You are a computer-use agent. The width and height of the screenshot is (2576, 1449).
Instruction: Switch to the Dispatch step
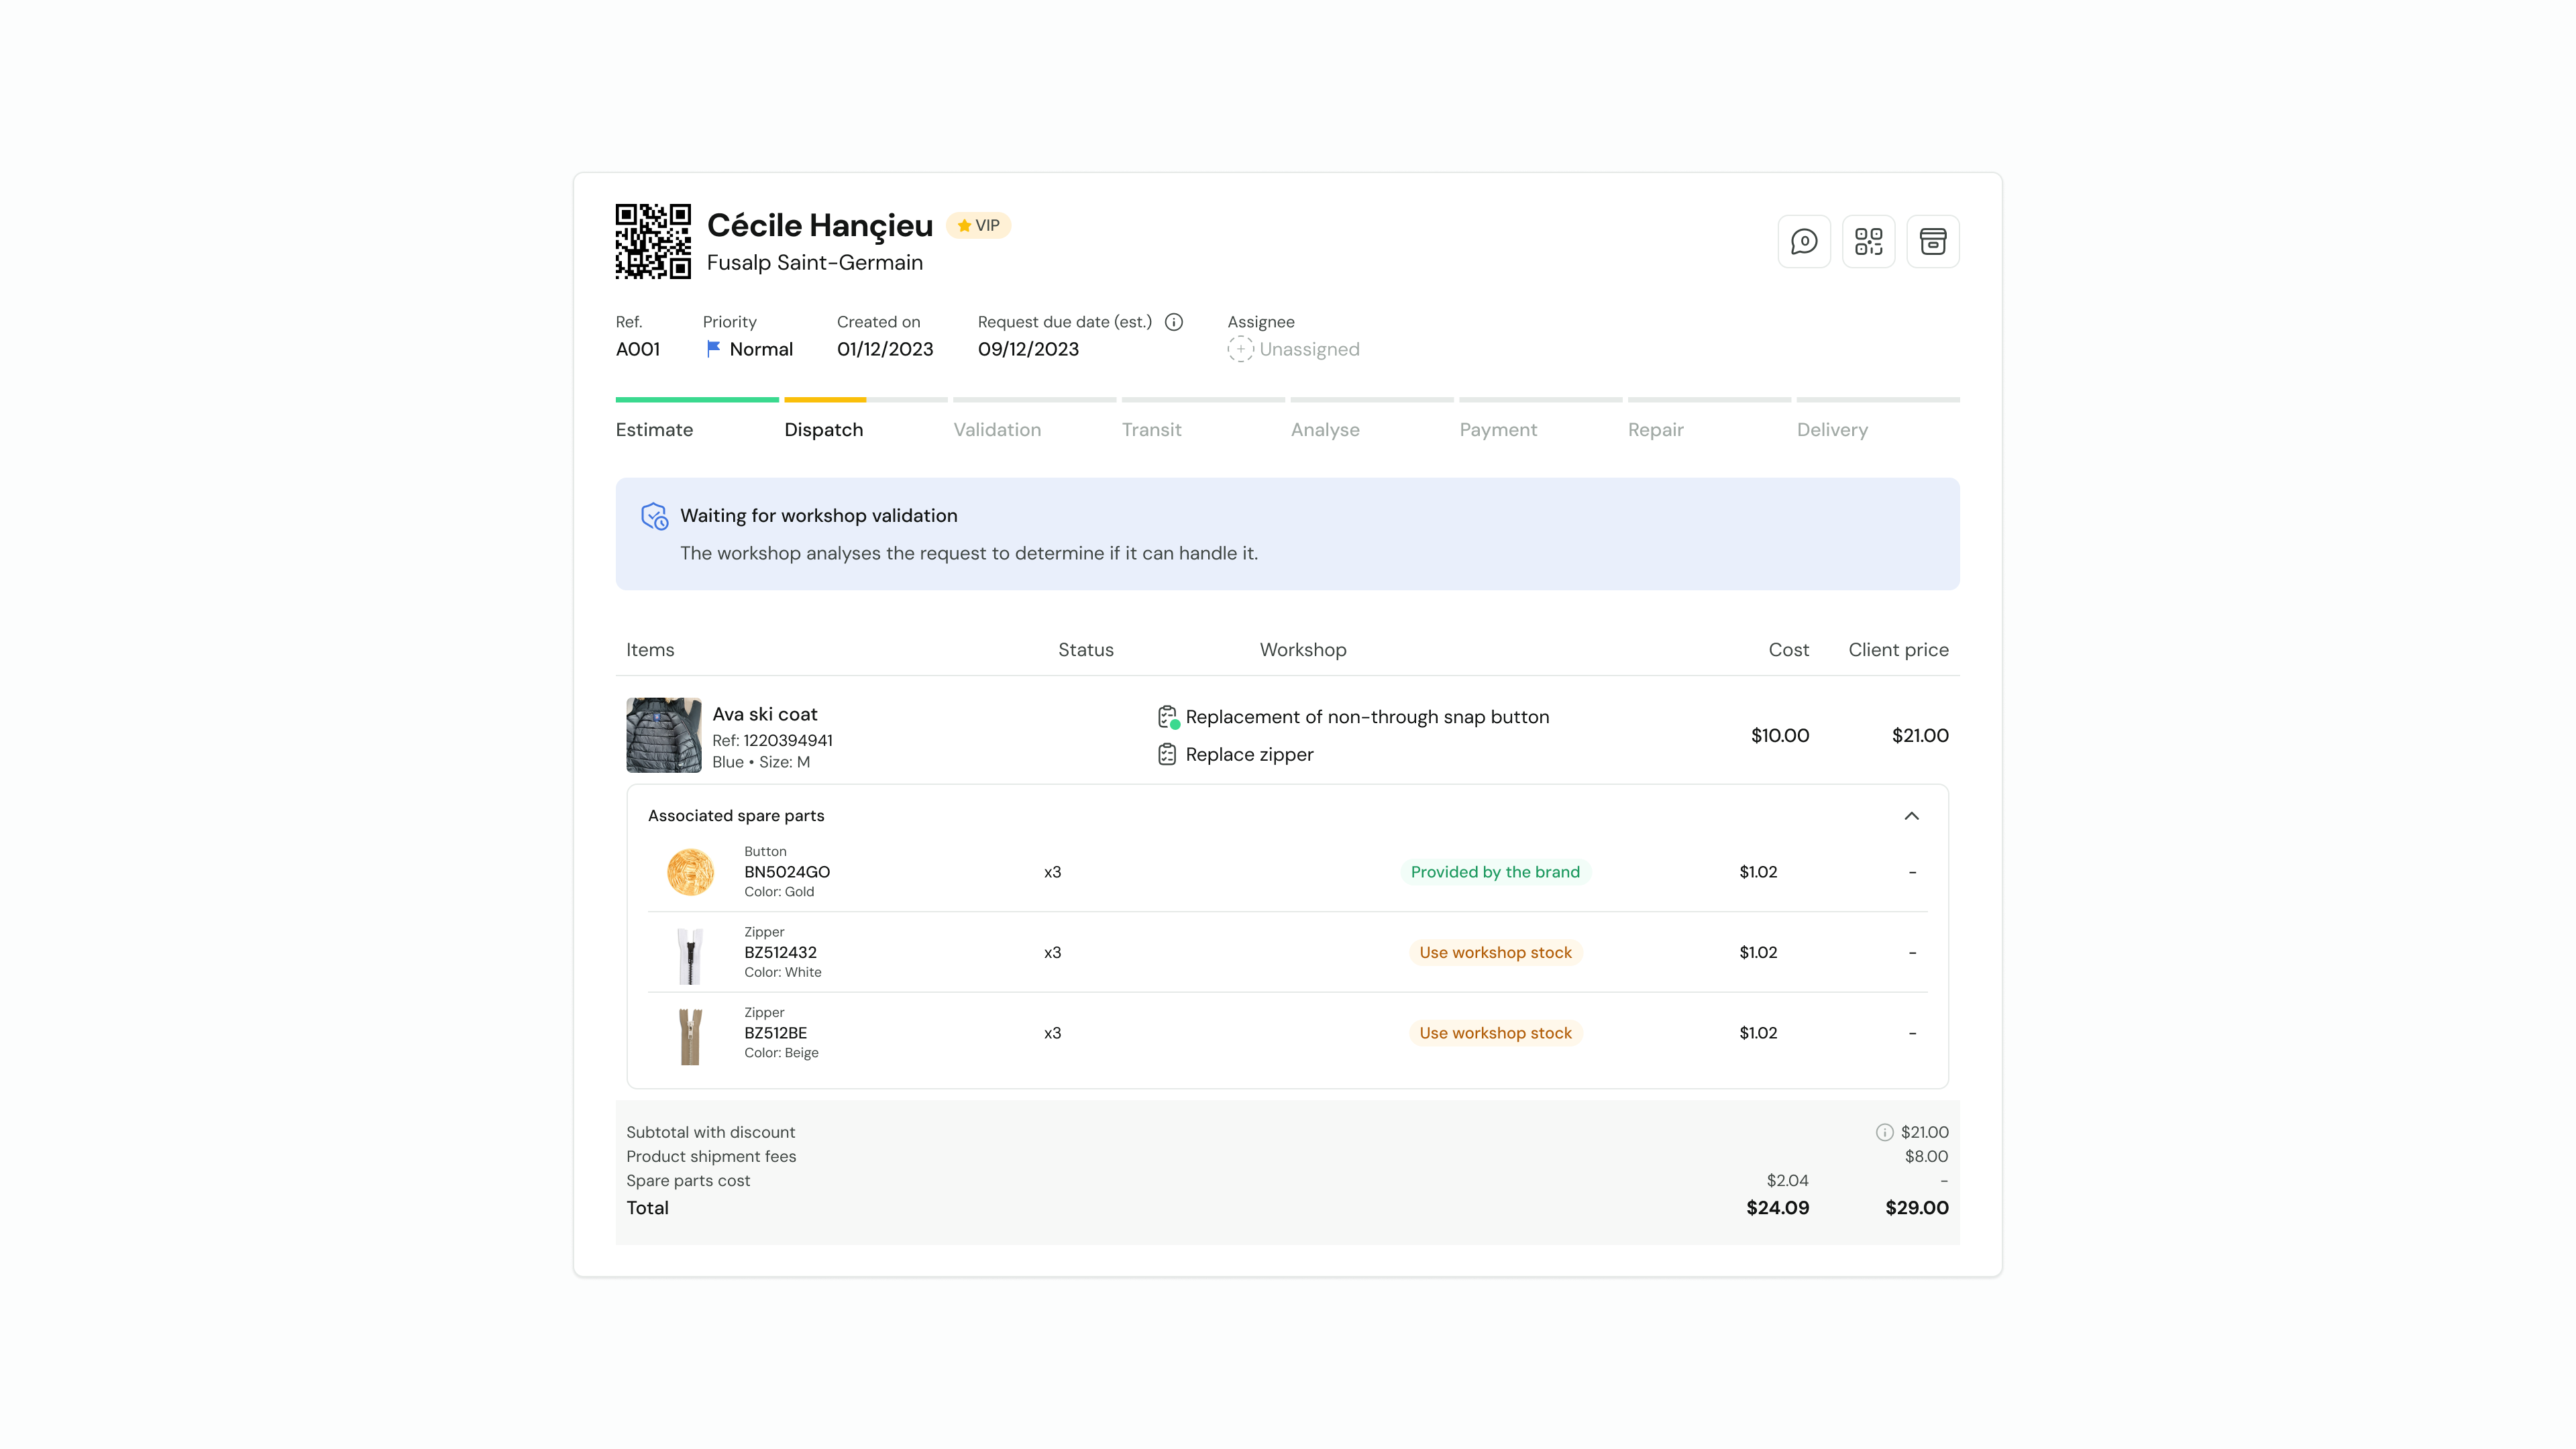coord(823,430)
